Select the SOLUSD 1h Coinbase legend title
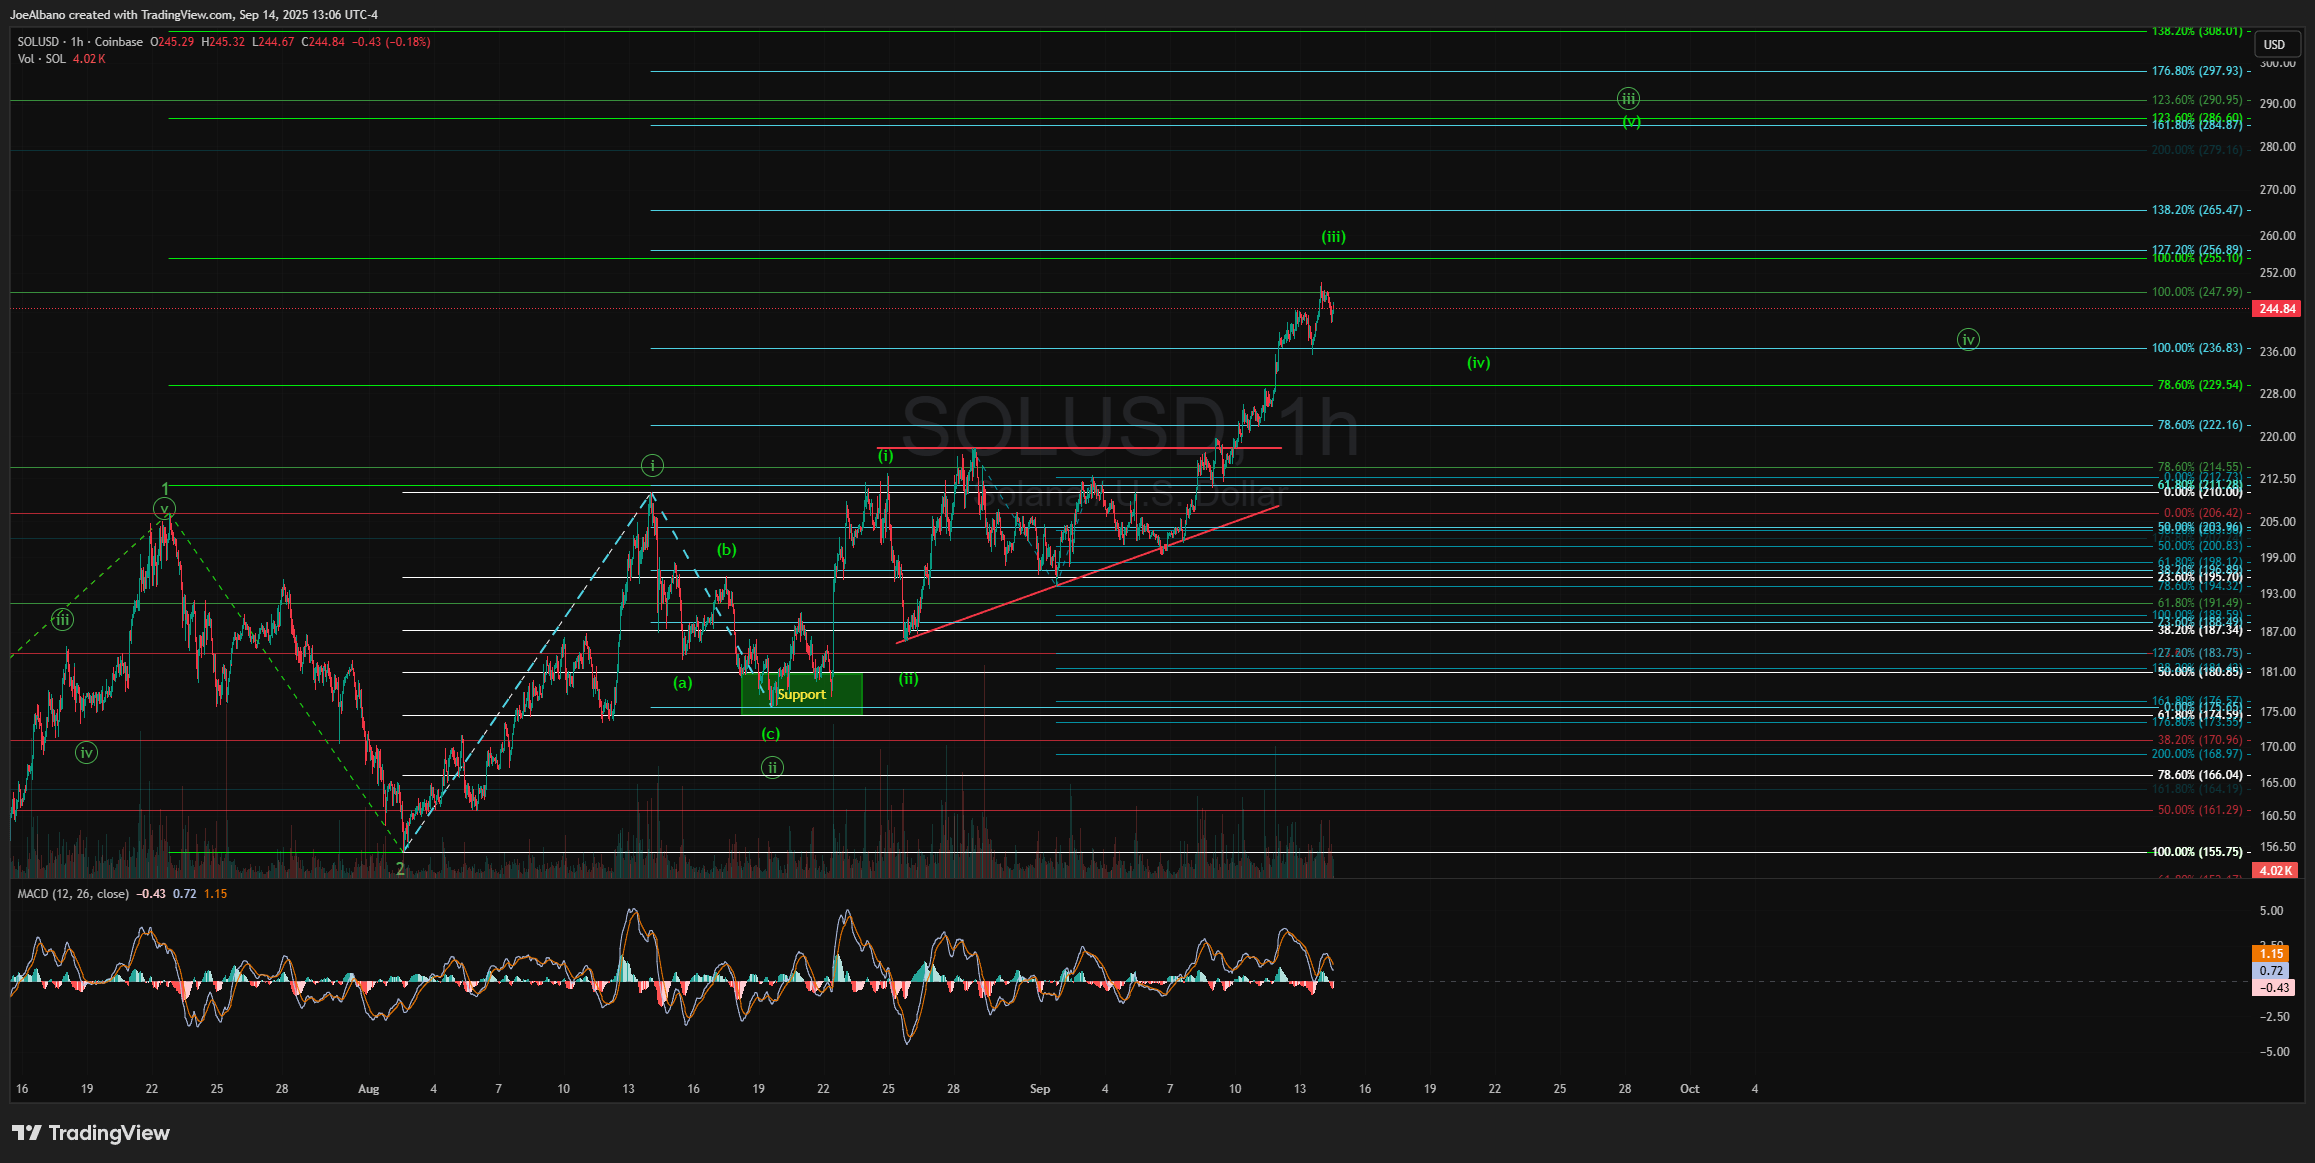 (80, 42)
